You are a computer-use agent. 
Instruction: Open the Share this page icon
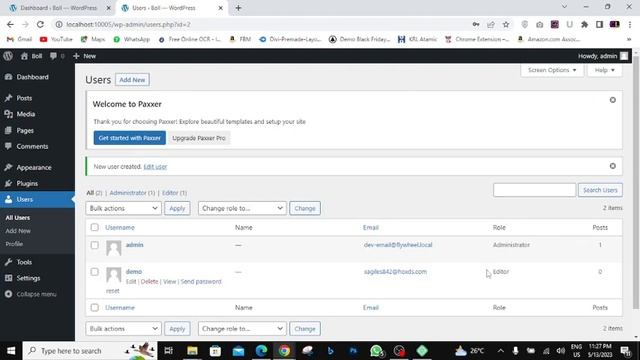tap(491, 24)
